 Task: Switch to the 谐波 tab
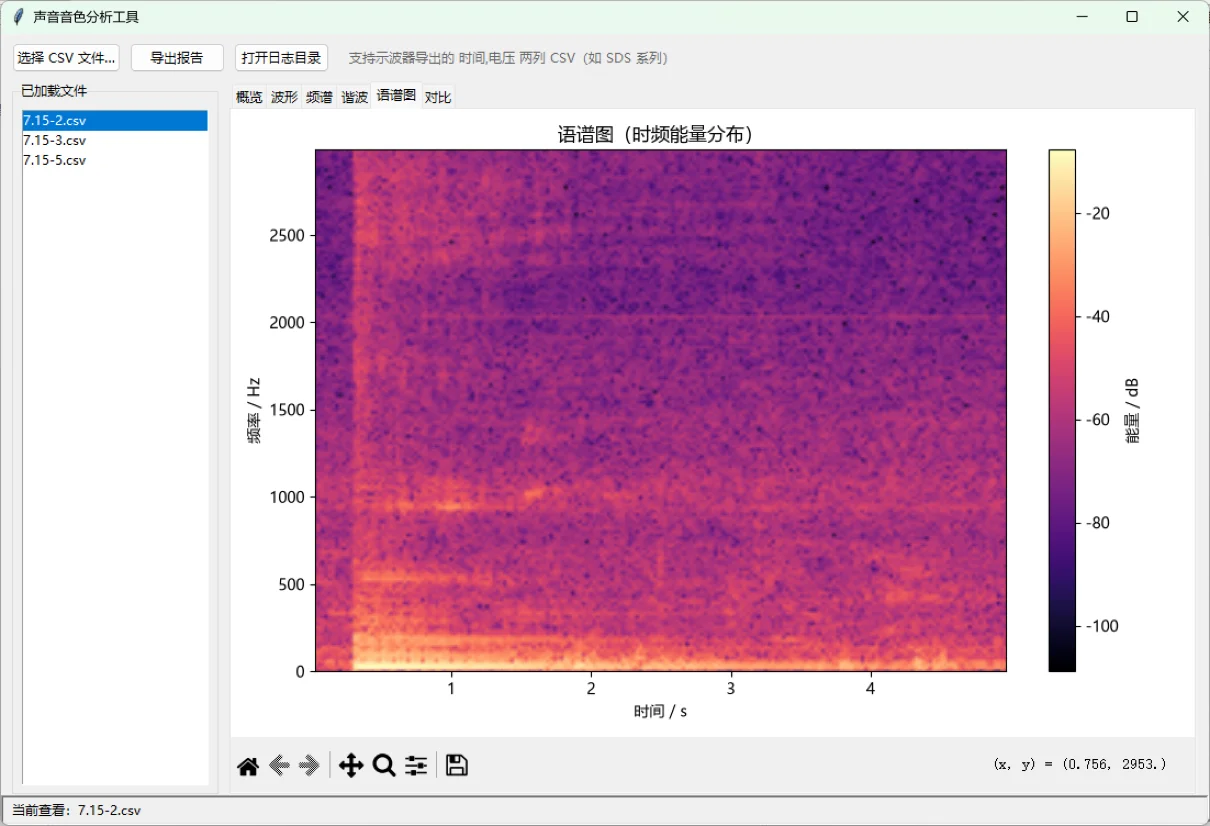pos(354,97)
